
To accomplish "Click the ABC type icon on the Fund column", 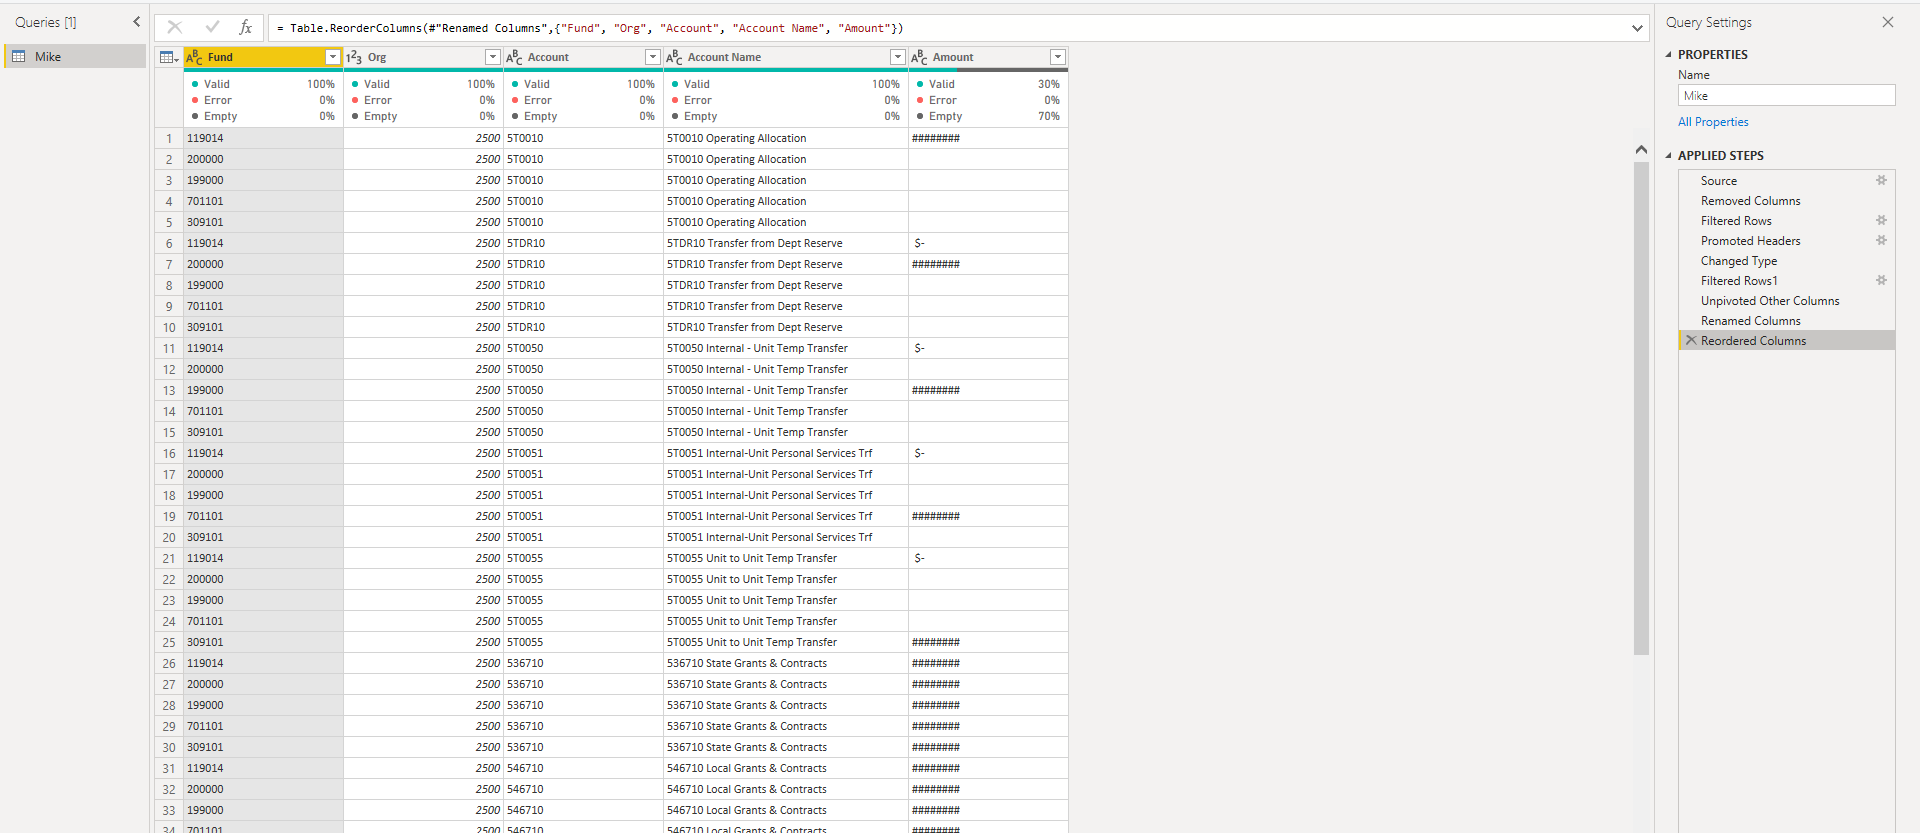I will 195,57.
